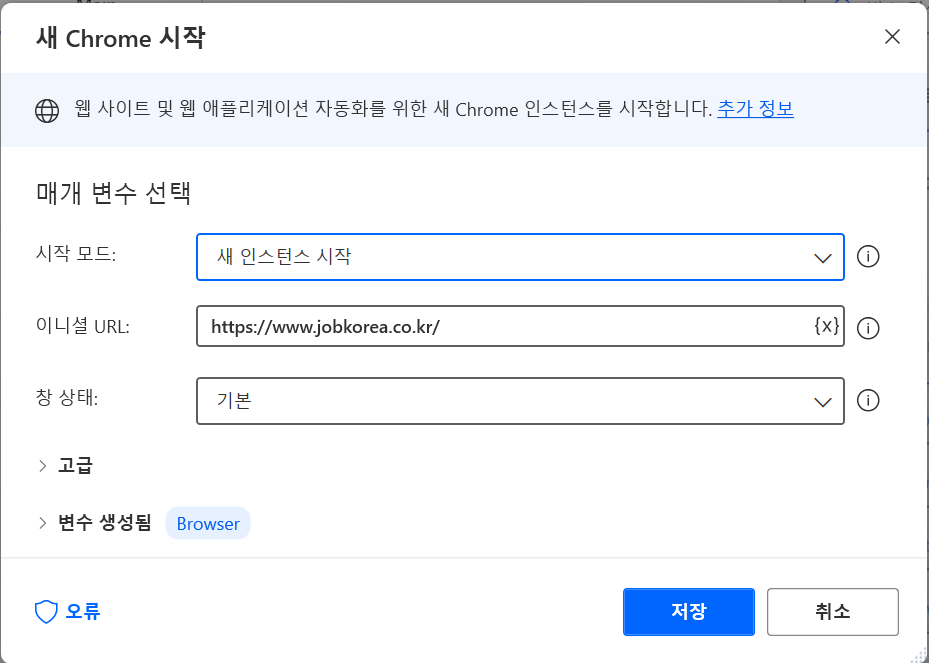The height and width of the screenshot is (663, 929).
Task: Click the shield icon next to 오류
Action: pos(46,611)
